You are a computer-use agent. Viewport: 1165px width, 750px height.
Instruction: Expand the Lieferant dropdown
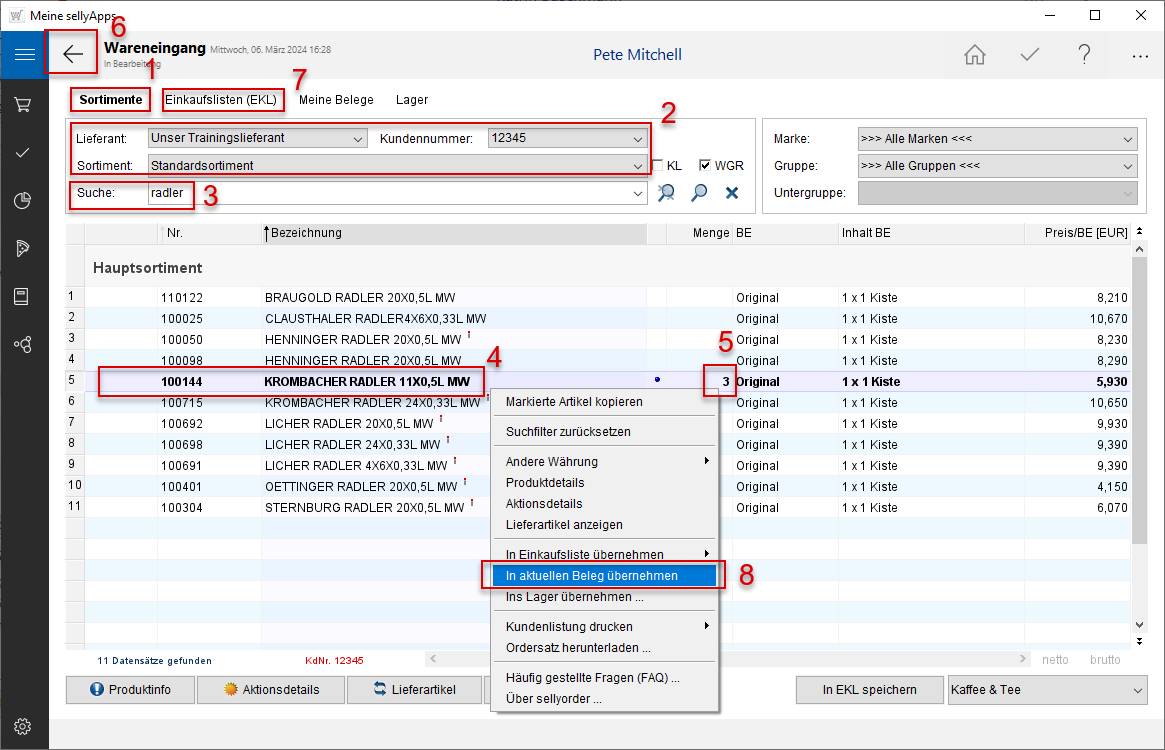[x=358, y=139]
